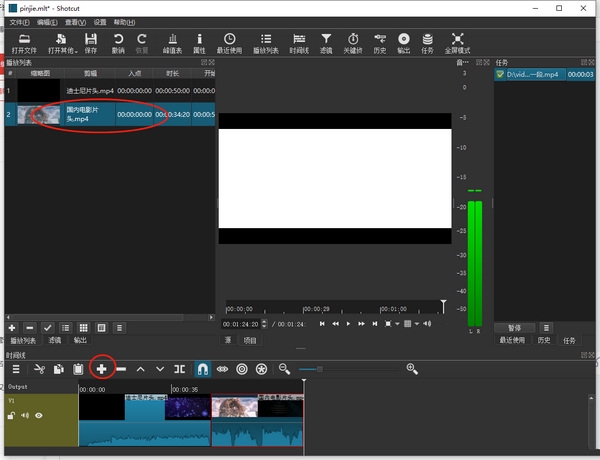Toggle timeline snapping magnet button
Screen dimensions: 600x460
(203, 369)
